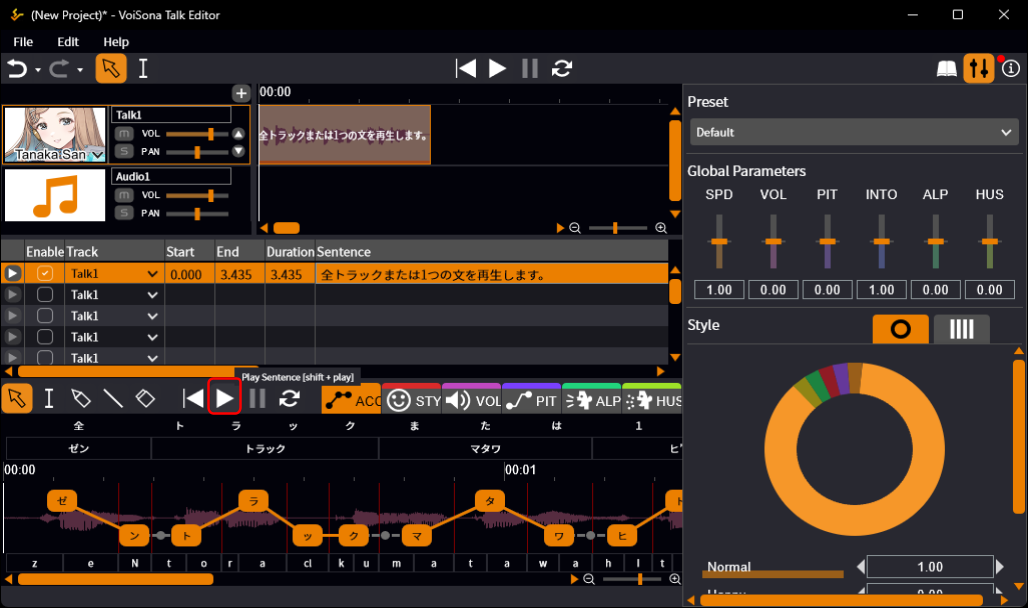Toggle the parameter sliders panel icon
This screenshot has height=608, width=1028.
coord(979,68)
